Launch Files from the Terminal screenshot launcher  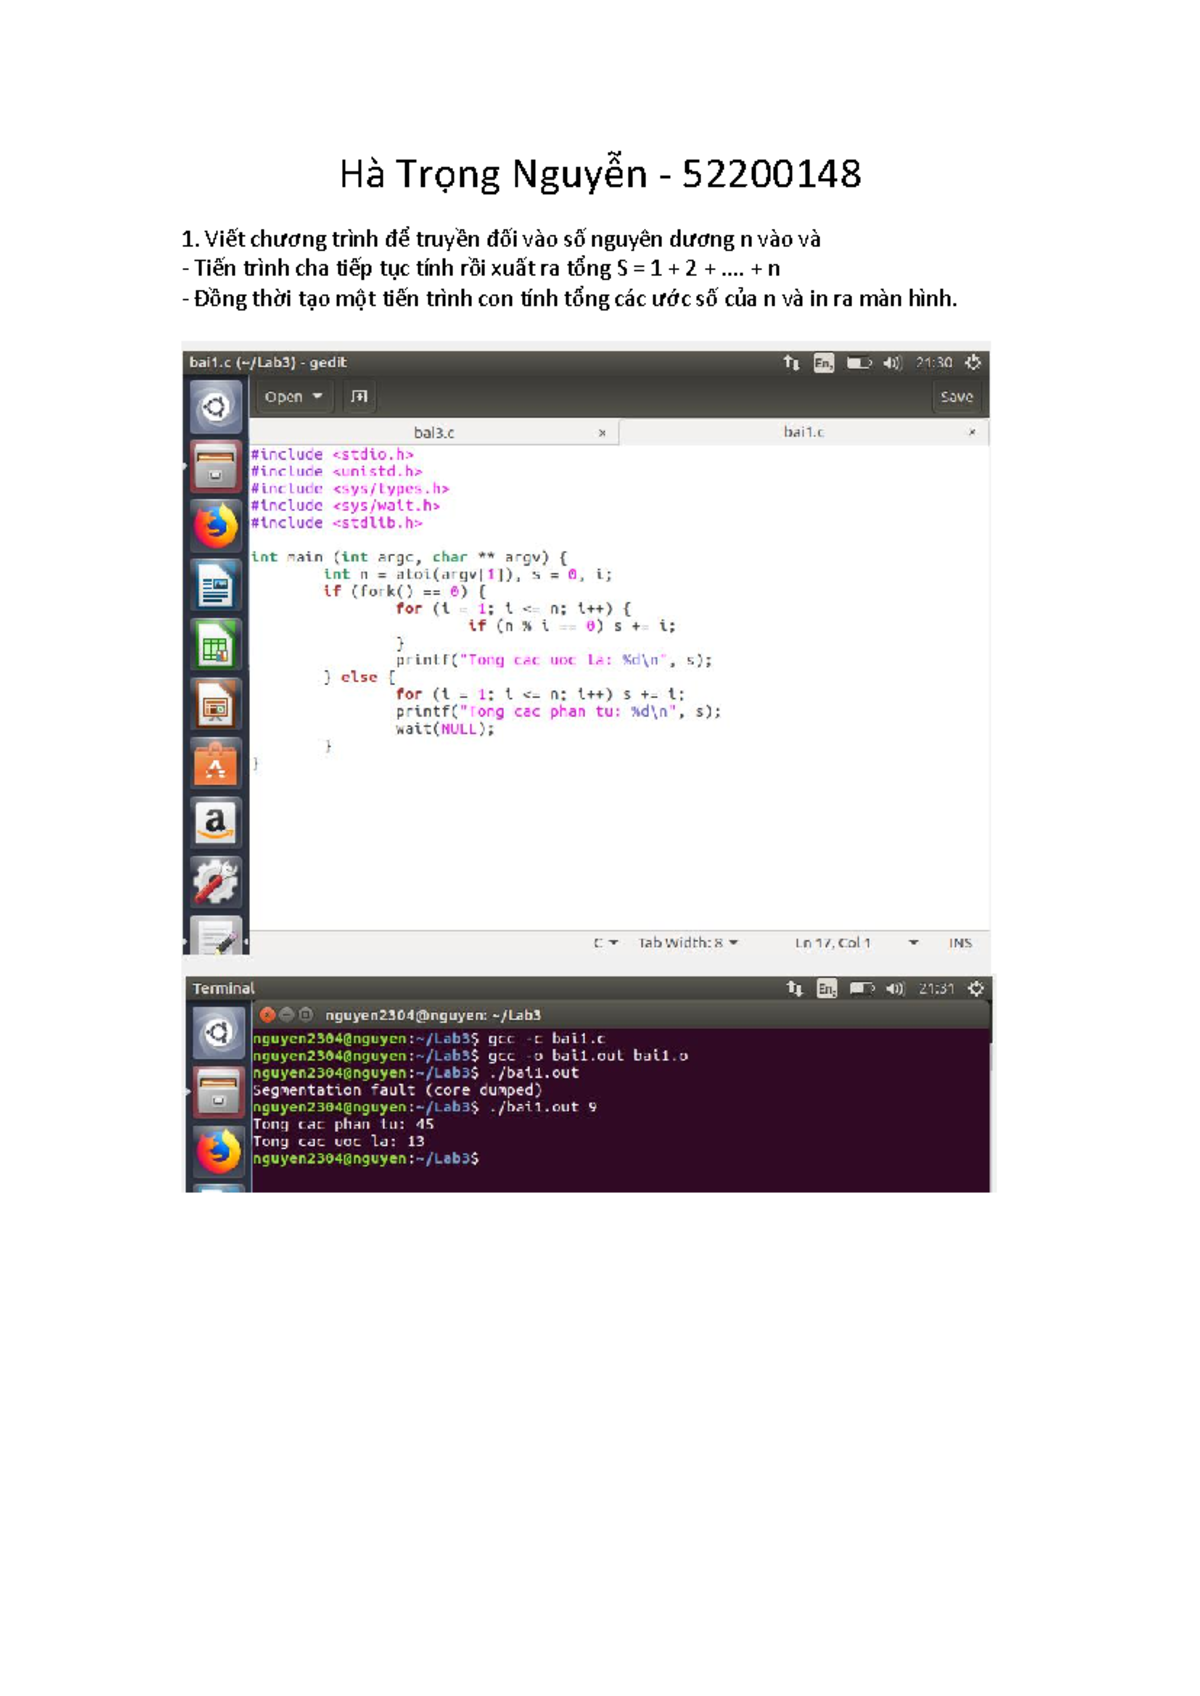pyautogui.click(x=217, y=1092)
